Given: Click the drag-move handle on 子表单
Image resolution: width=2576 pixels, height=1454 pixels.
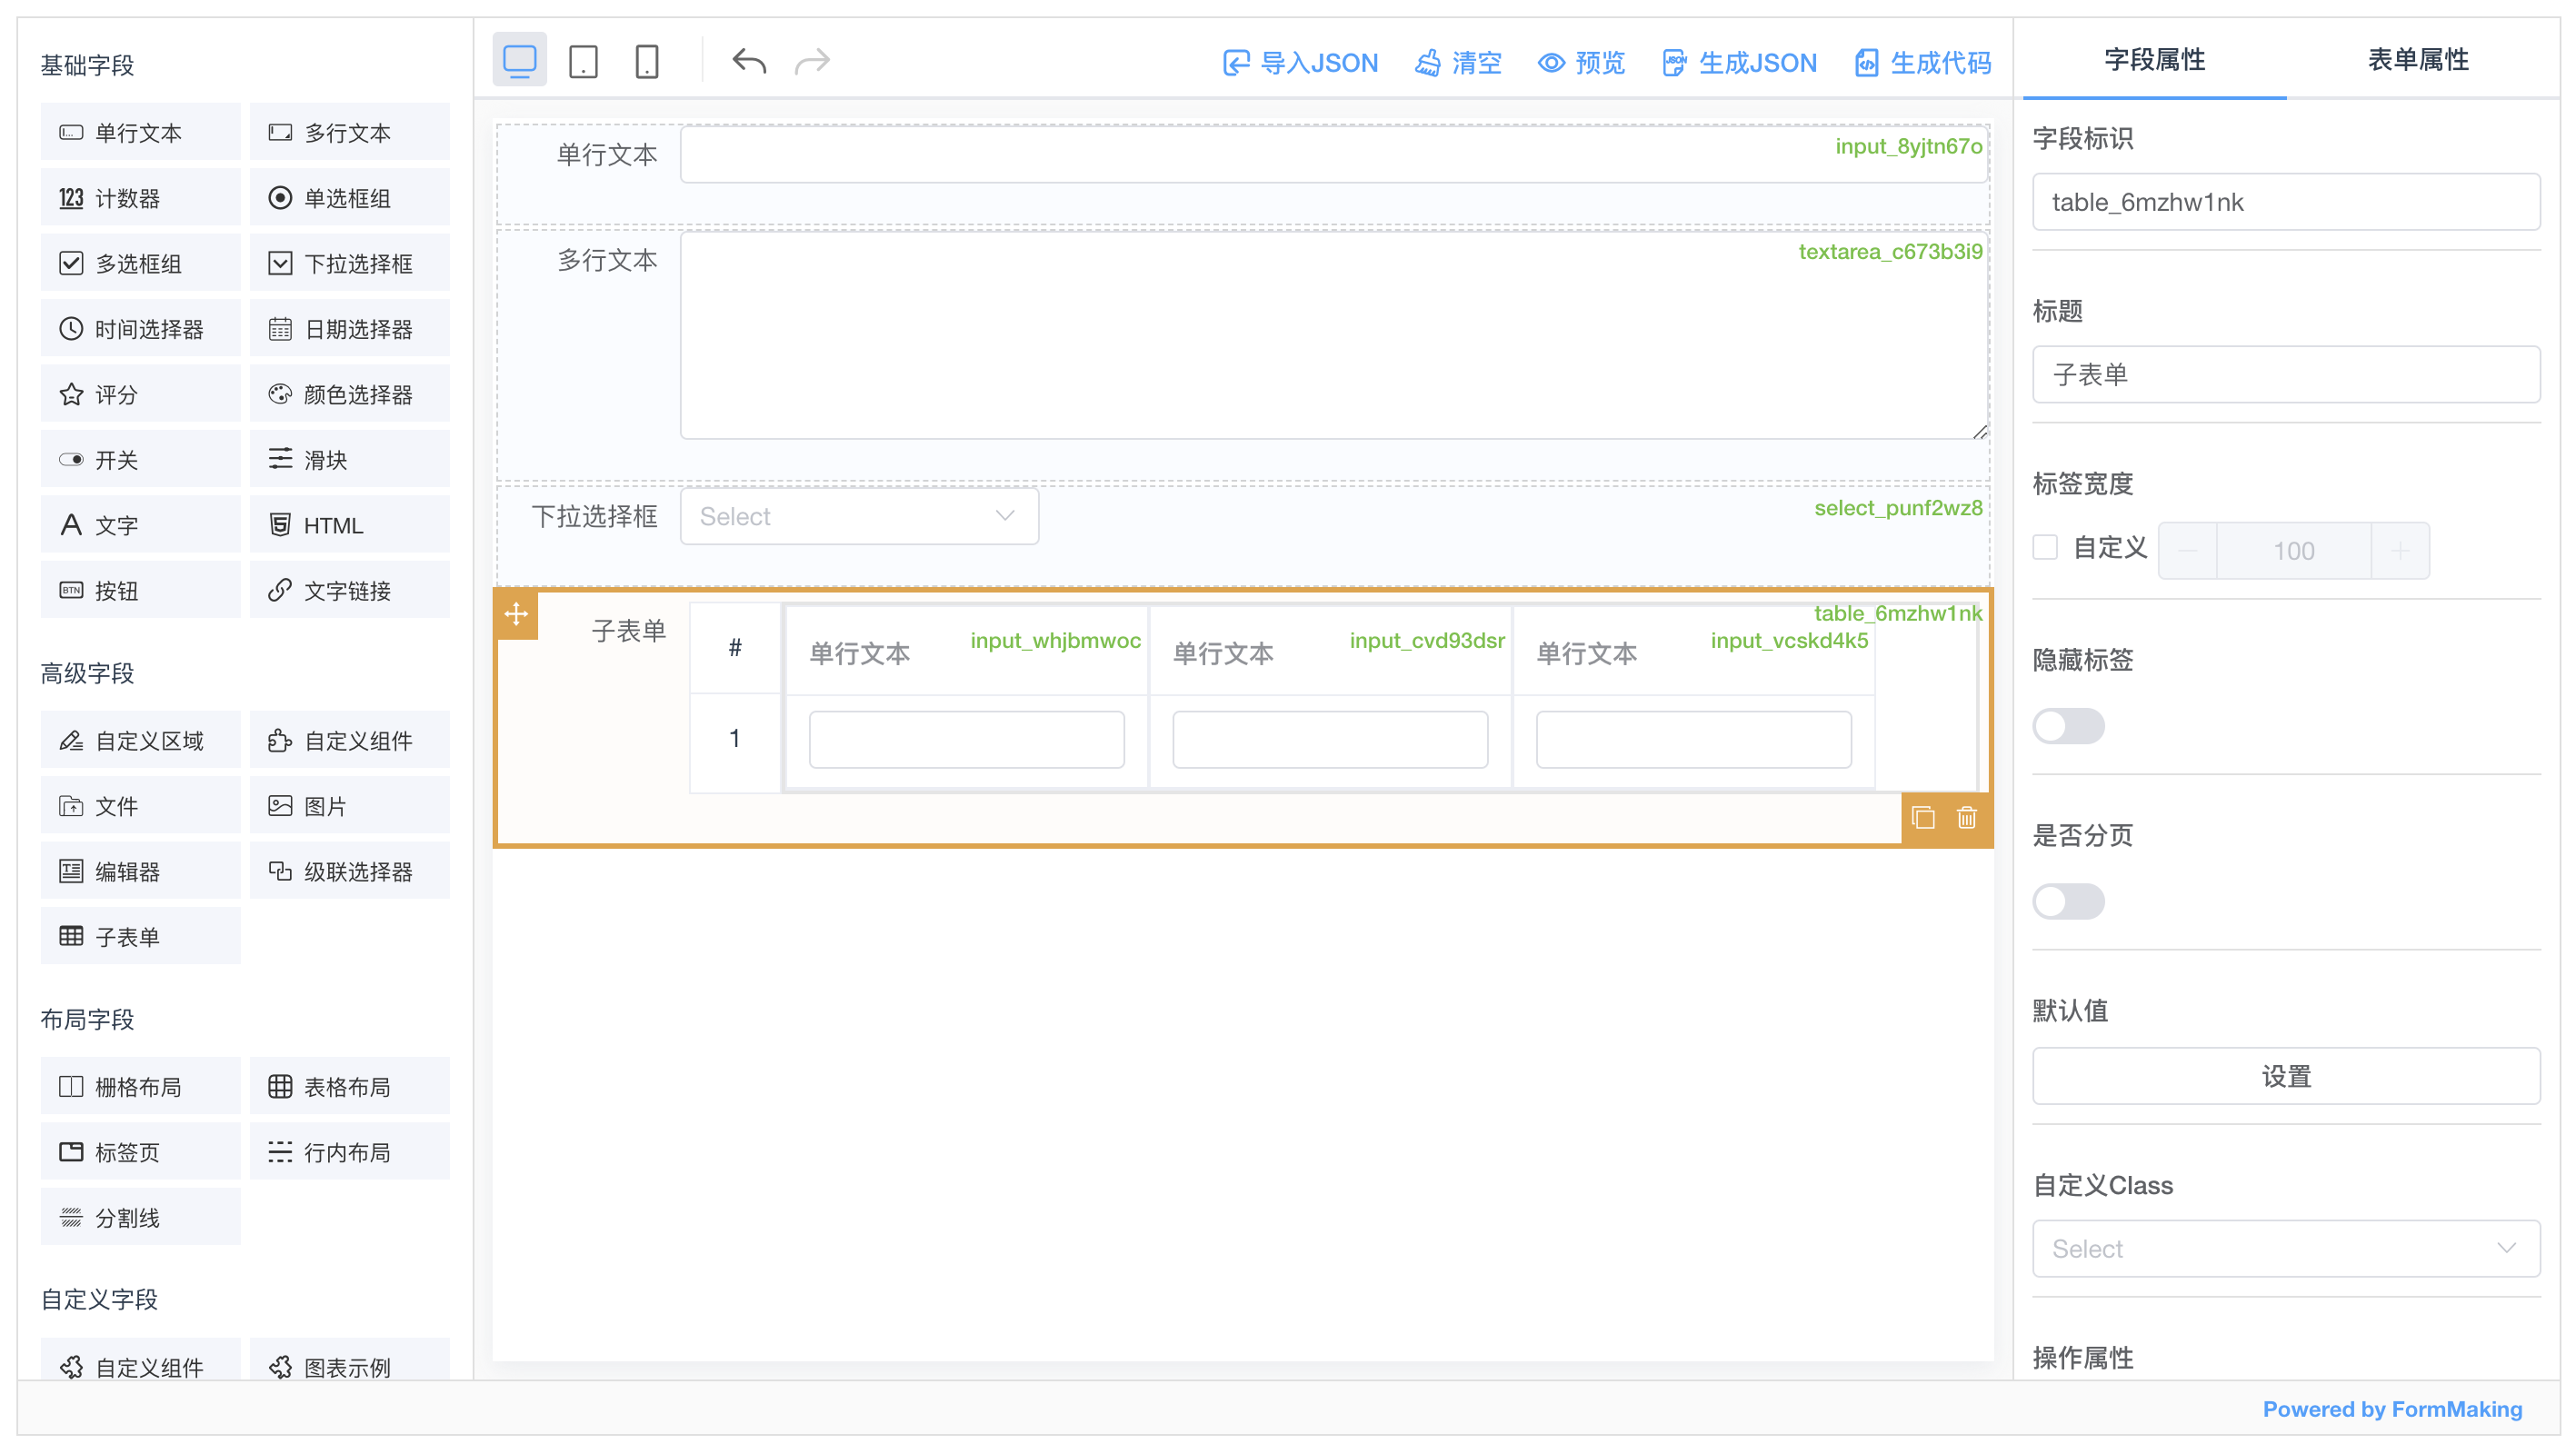Looking at the screenshot, I should pyautogui.click(x=516, y=614).
